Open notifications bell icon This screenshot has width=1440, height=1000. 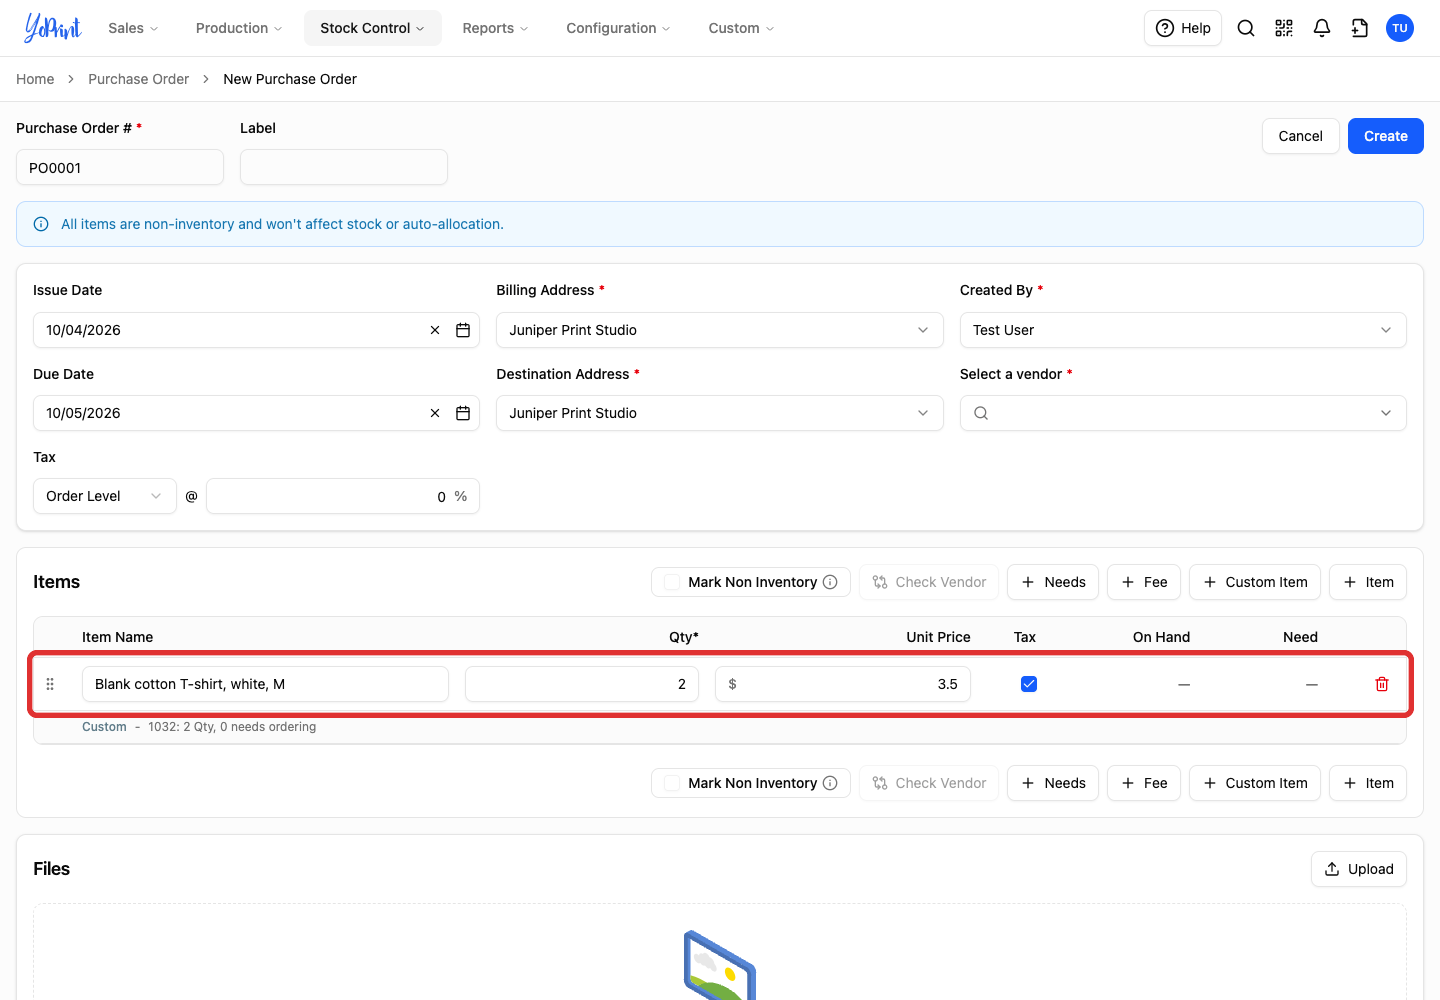(x=1322, y=28)
